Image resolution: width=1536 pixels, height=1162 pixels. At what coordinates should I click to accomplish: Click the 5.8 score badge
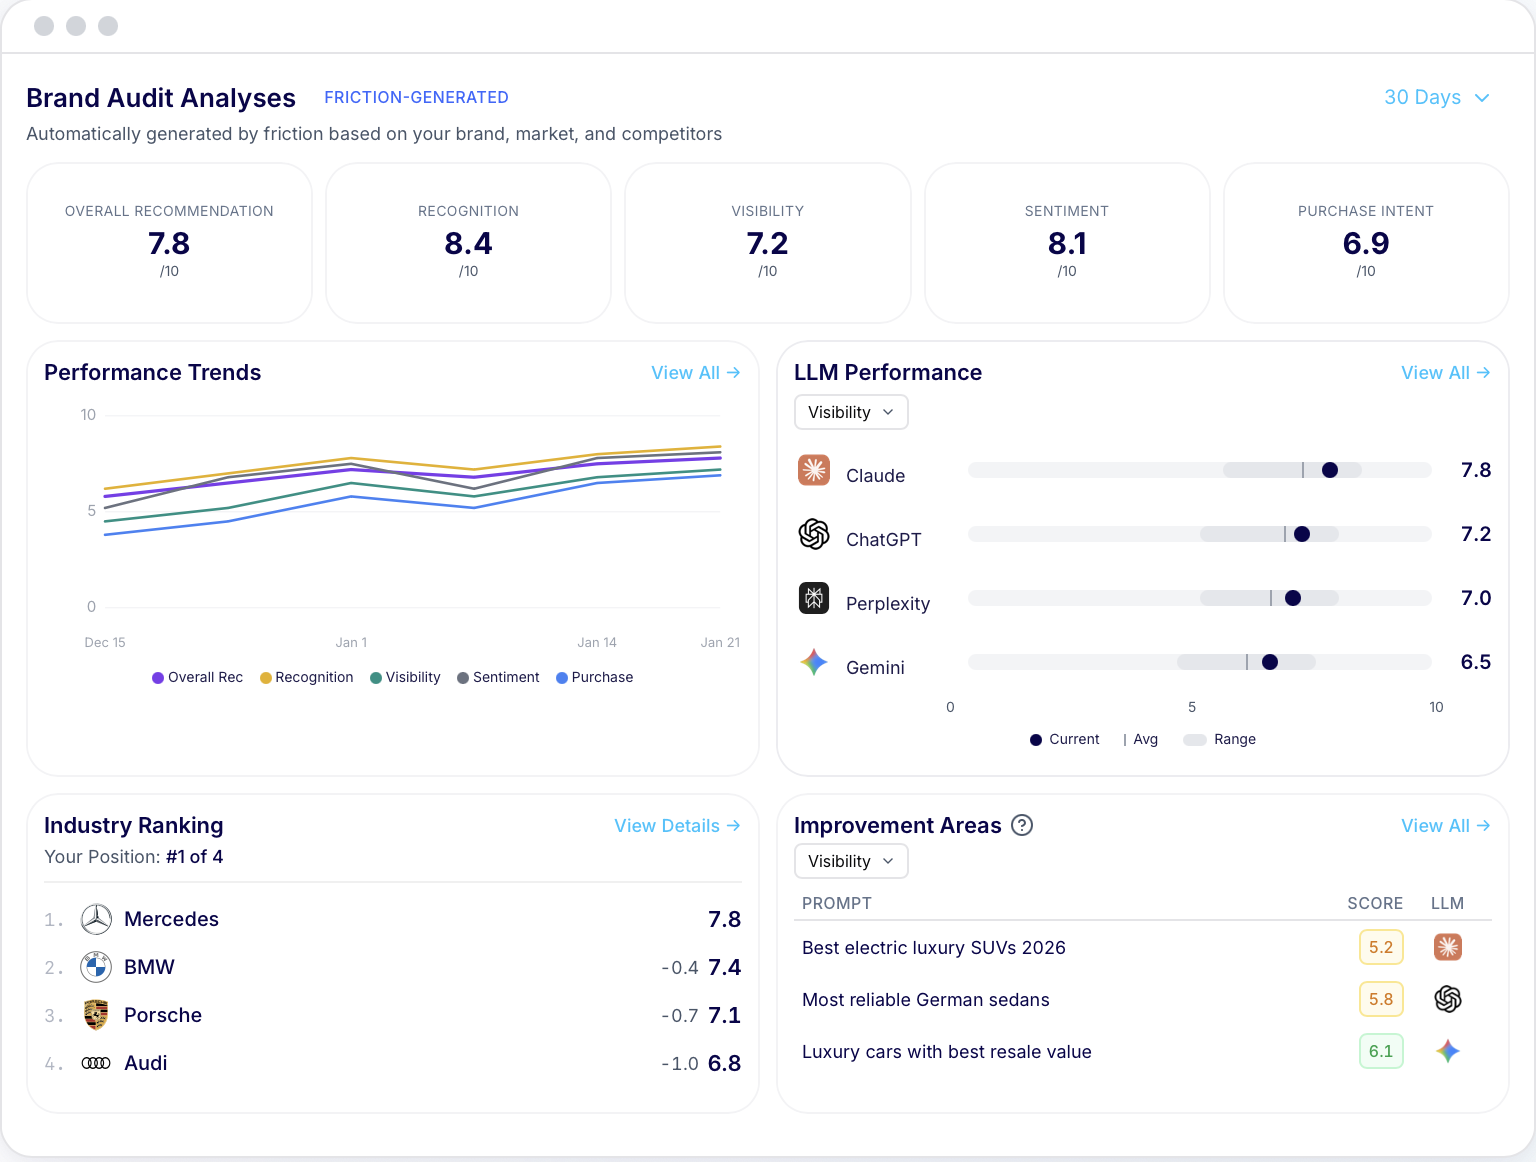[1381, 999]
